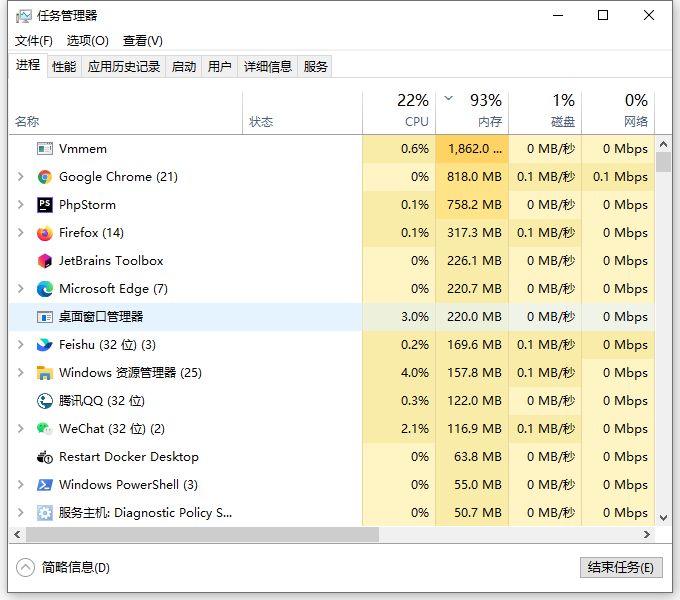Click the 4.0% CPU cell
This screenshot has width=680, height=600.
[x=399, y=373]
